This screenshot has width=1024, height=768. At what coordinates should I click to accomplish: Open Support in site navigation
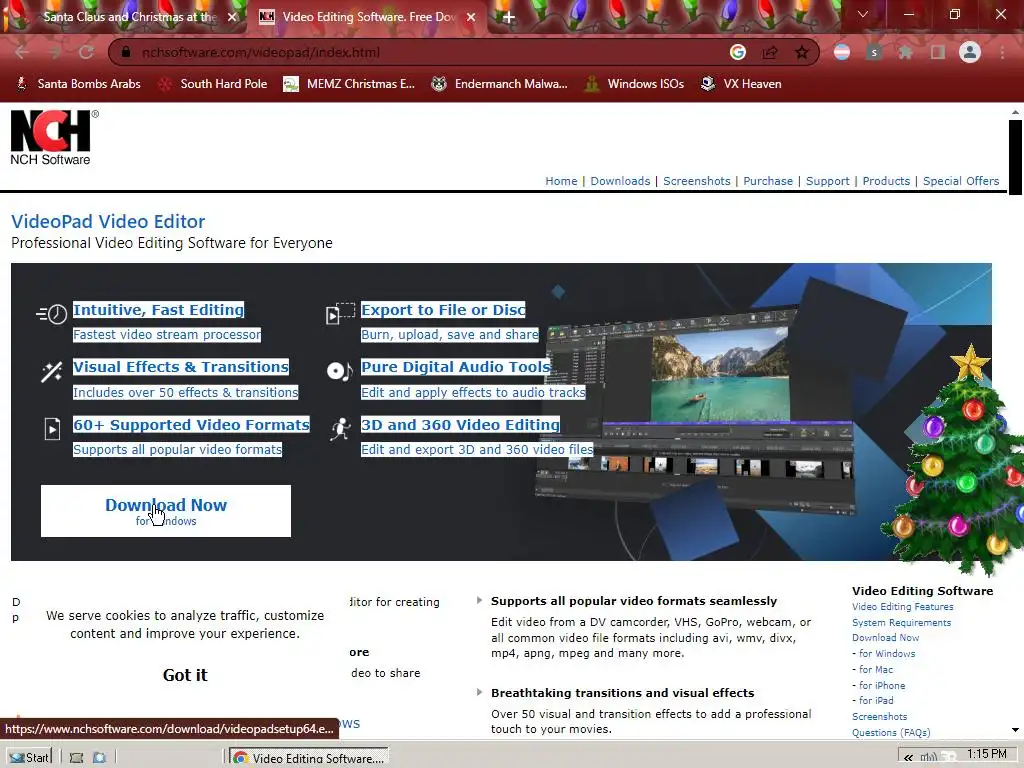point(827,181)
